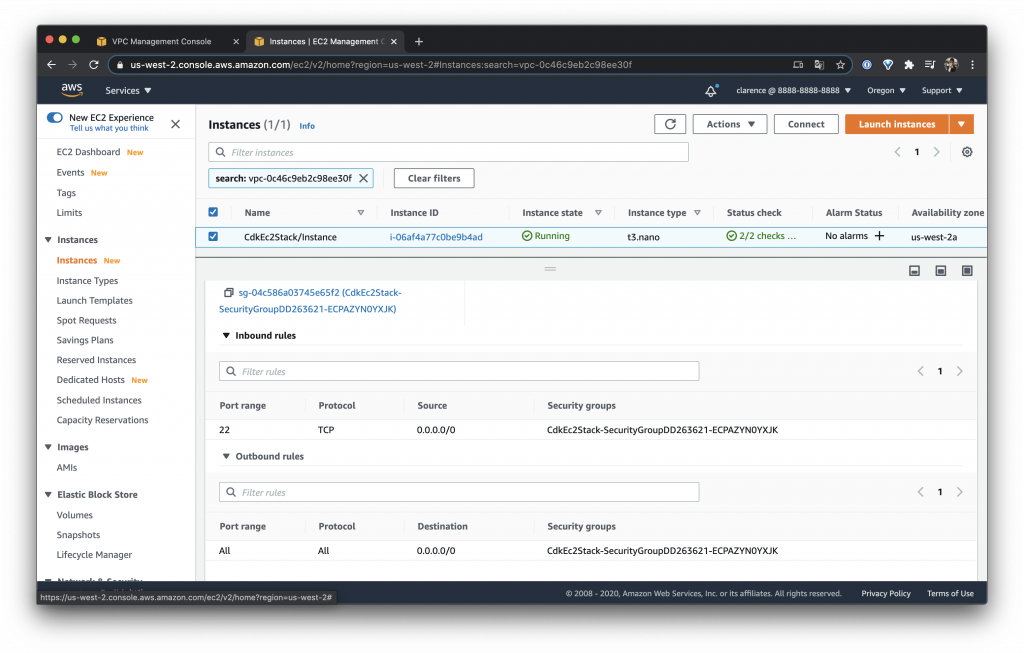
Task: Previous page of inbound rules
Action: pos(921,371)
